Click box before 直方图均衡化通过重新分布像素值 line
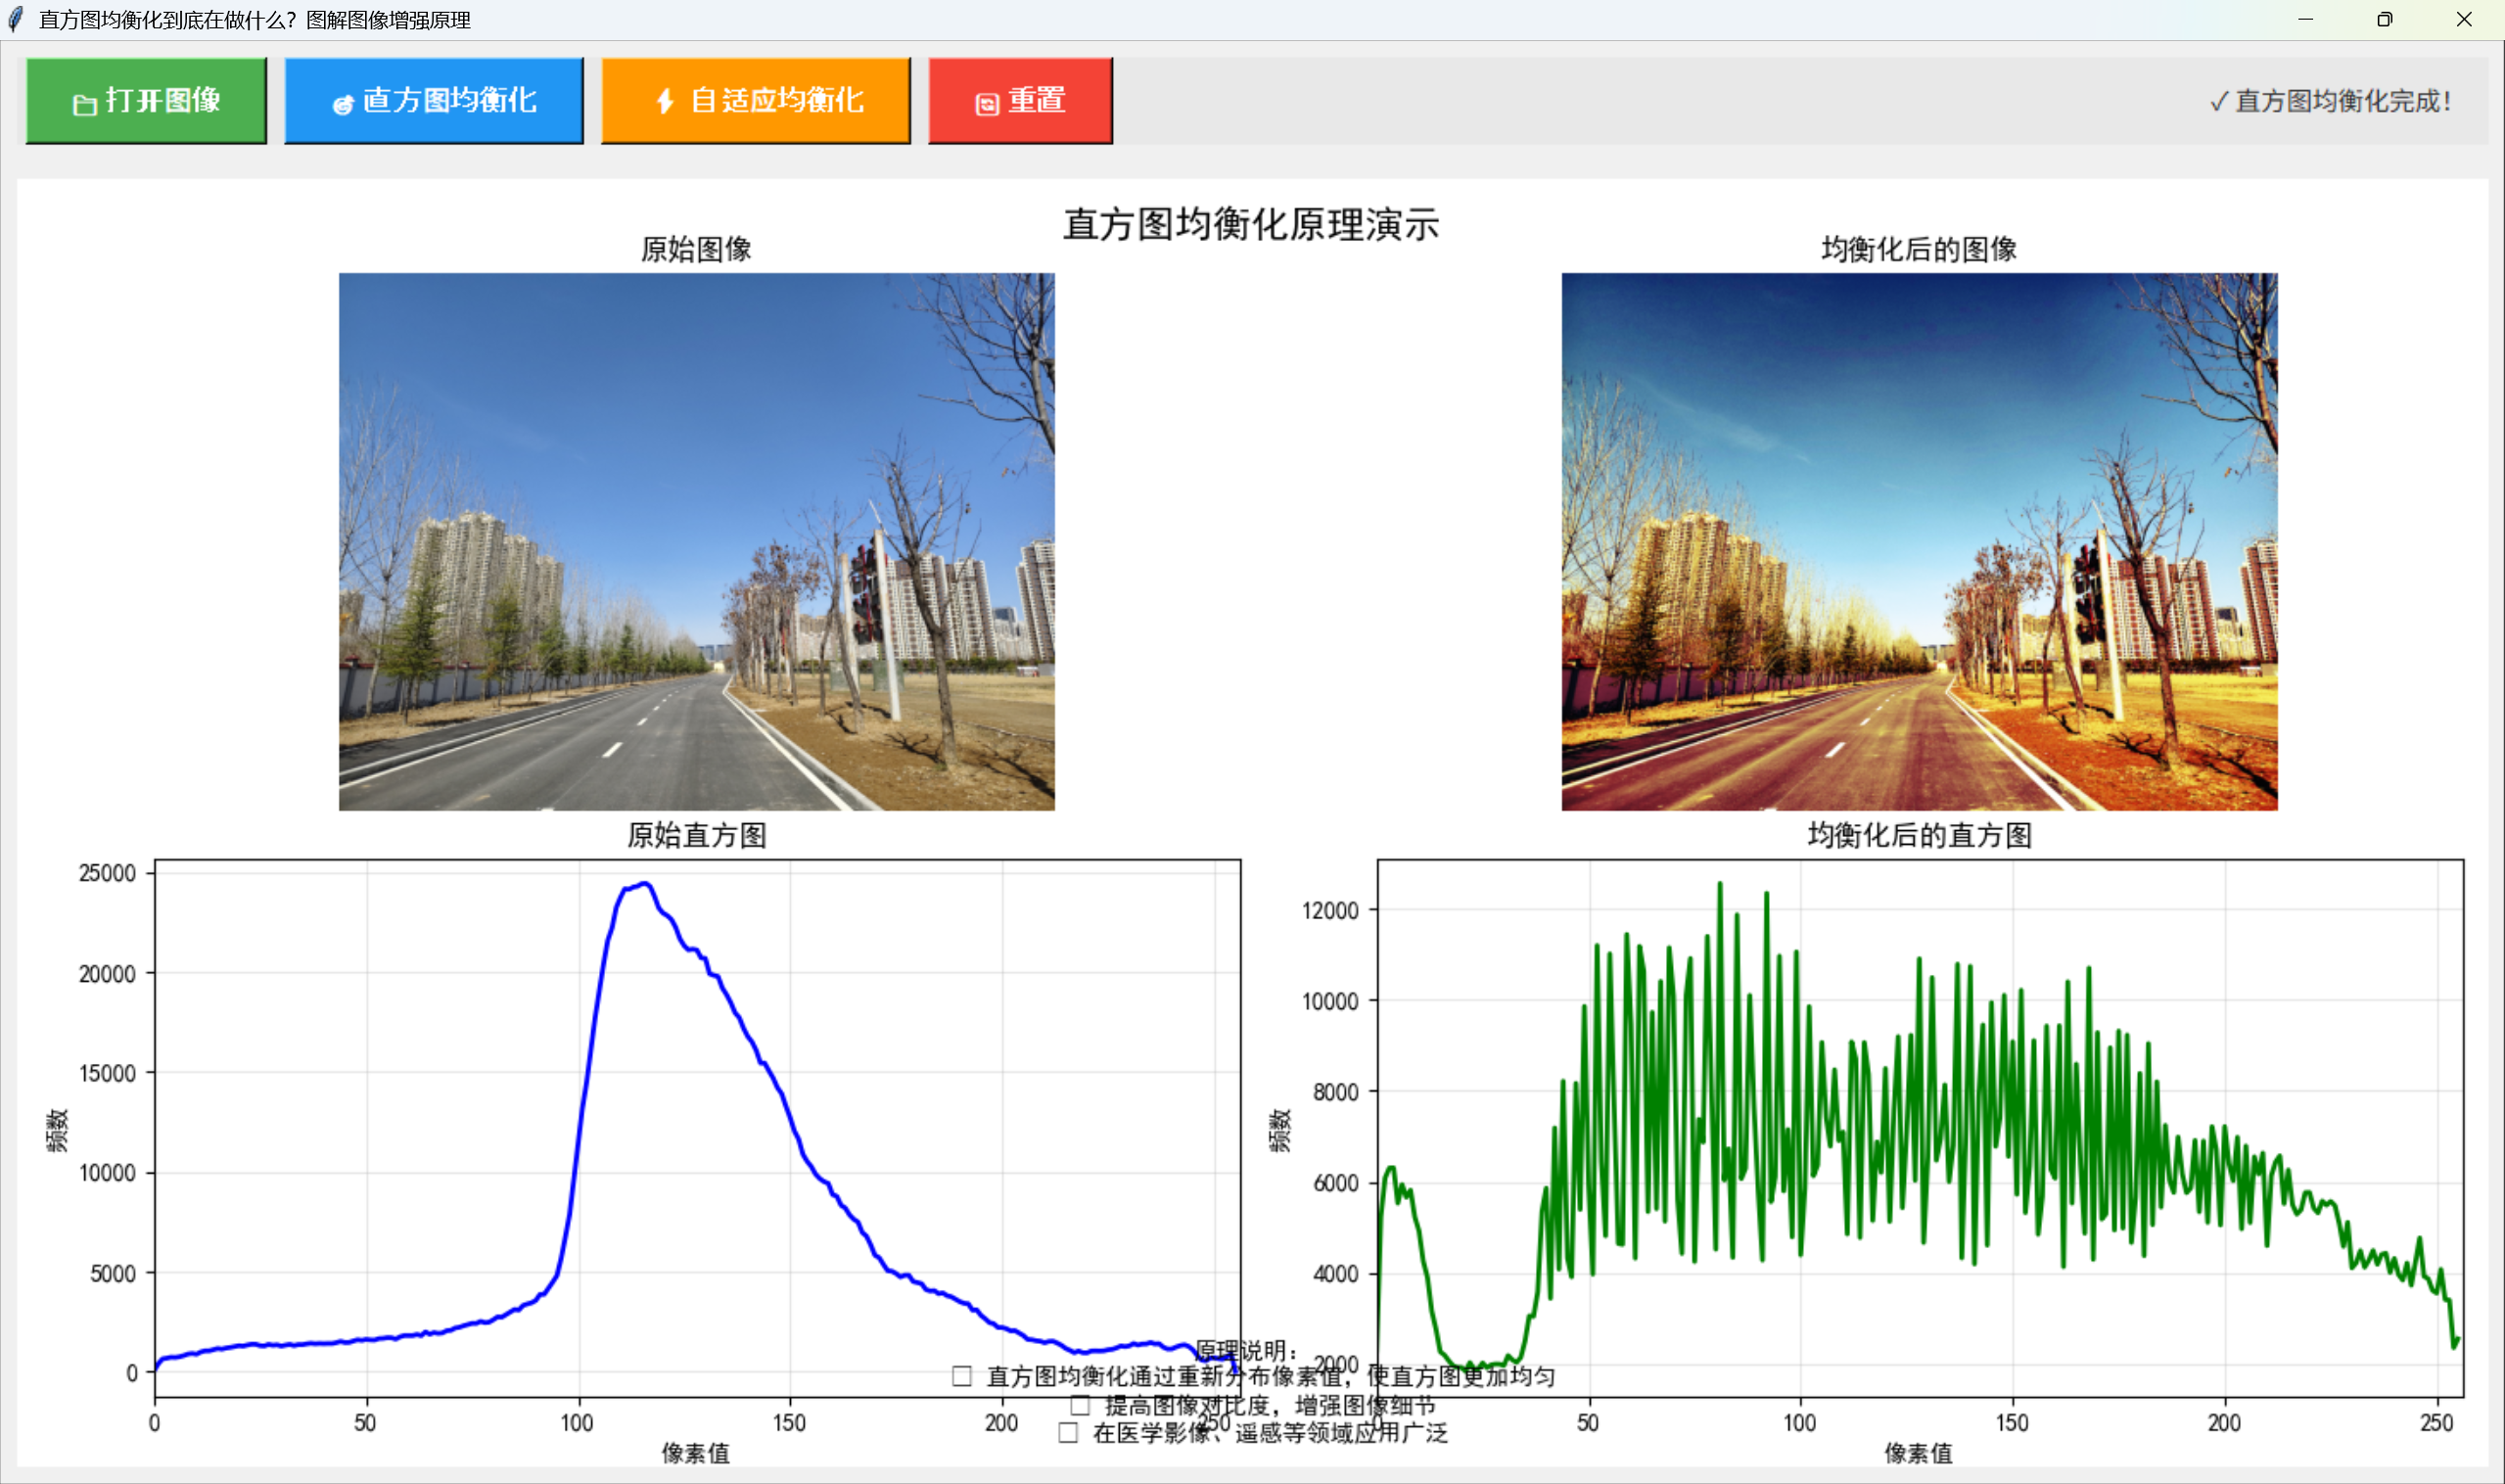Image resolution: width=2505 pixels, height=1484 pixels. [x=962, y=1376]
